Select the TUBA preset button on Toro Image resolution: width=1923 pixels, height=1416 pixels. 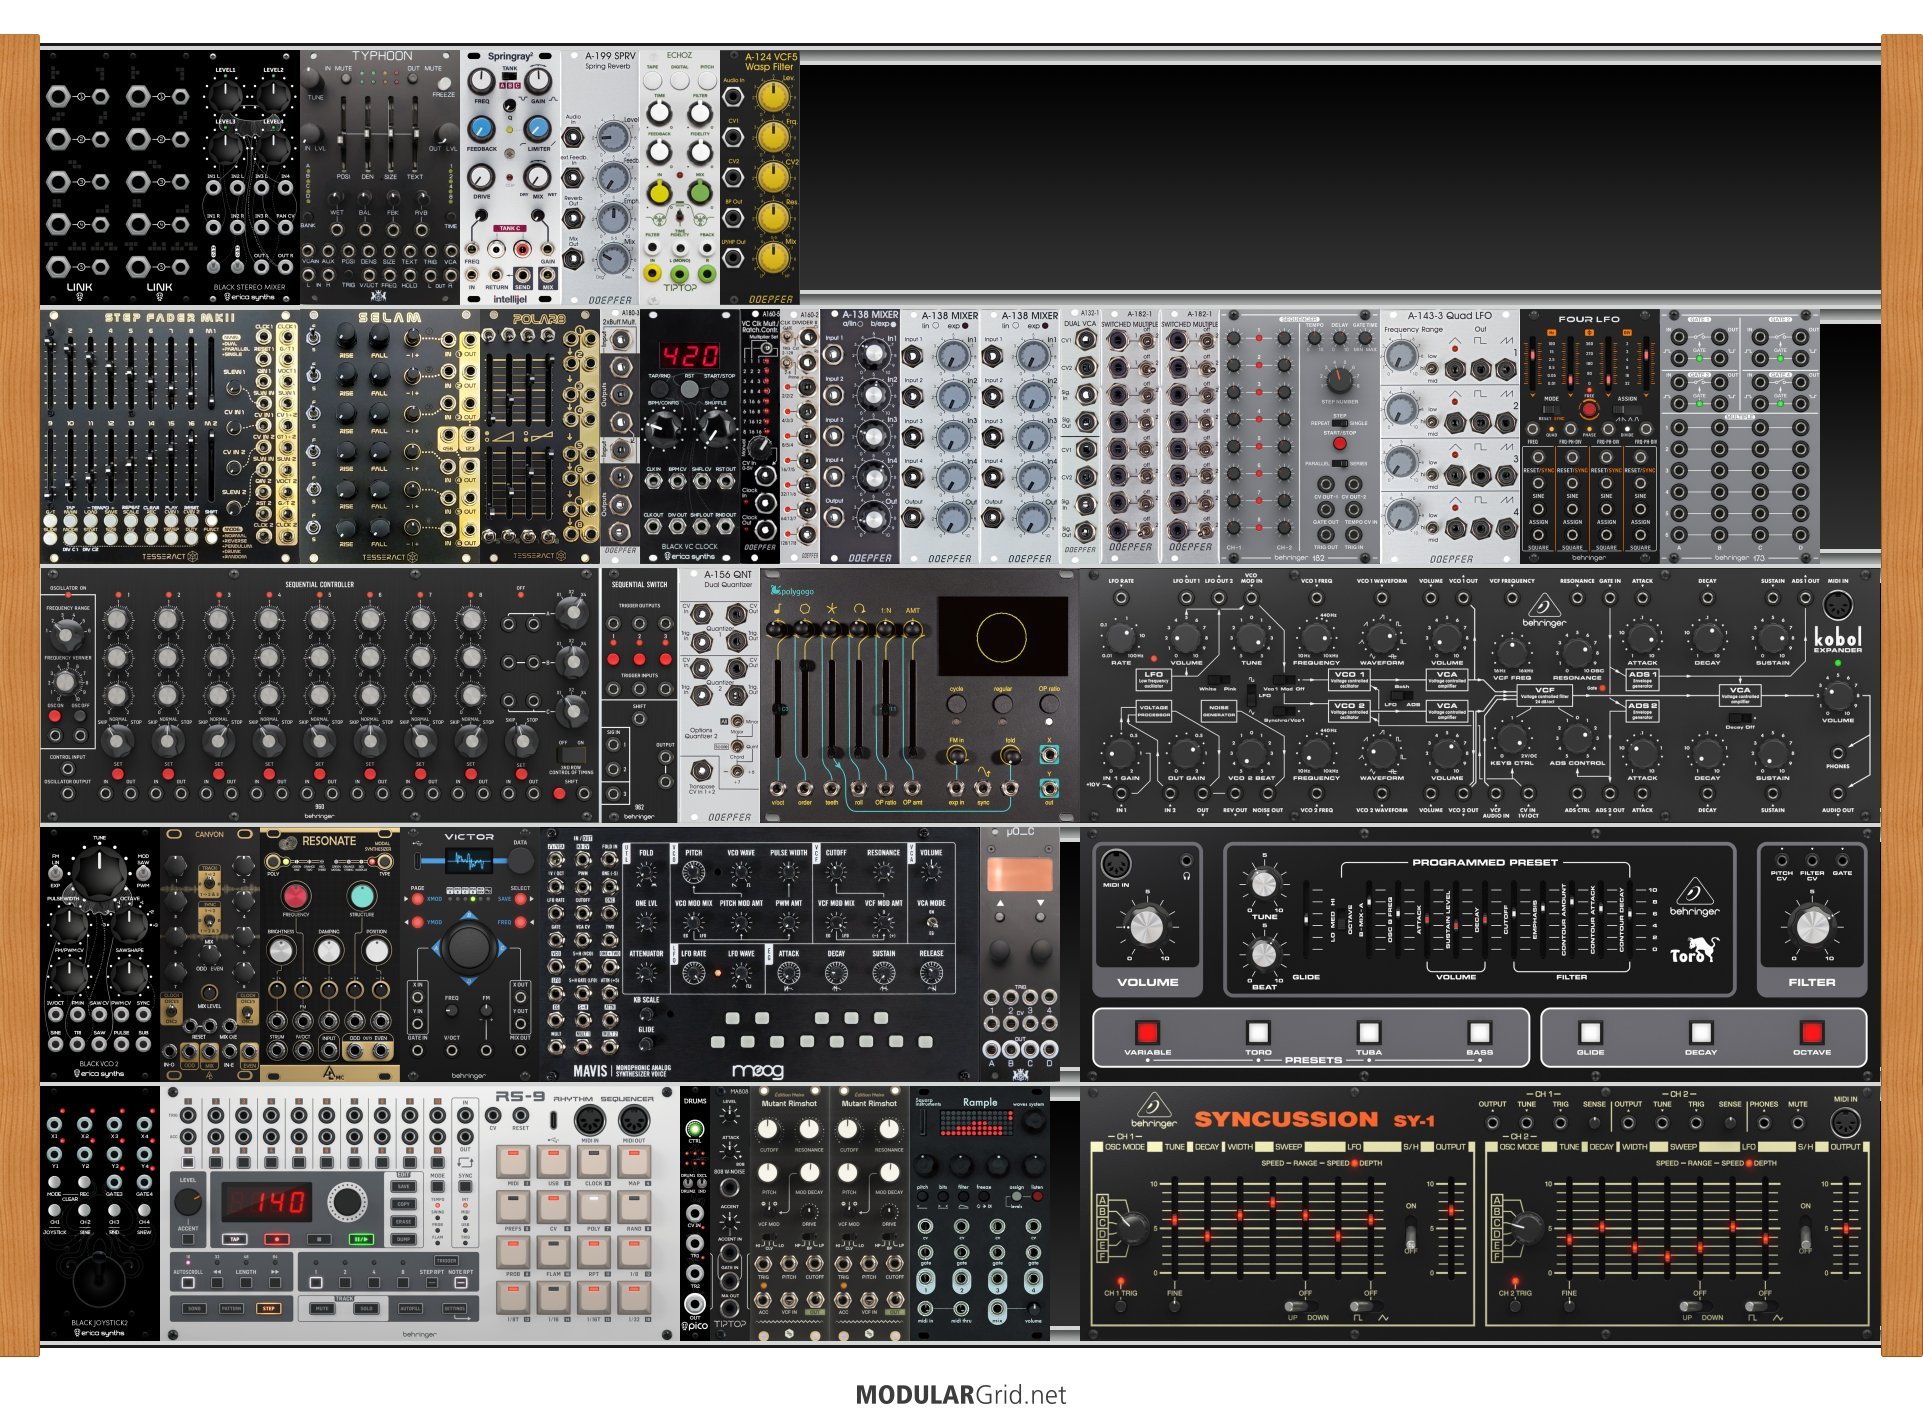1369,1031
